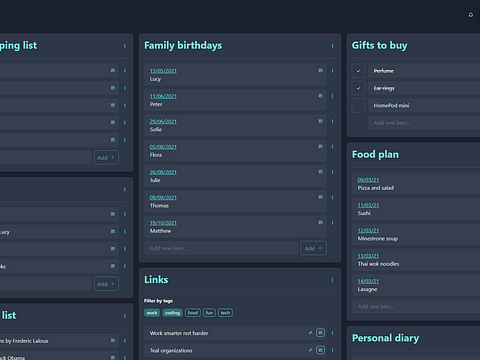Open options menu for Work smarter not harder
This screenshot has width=480, height=360.
(x=332, y=333)
